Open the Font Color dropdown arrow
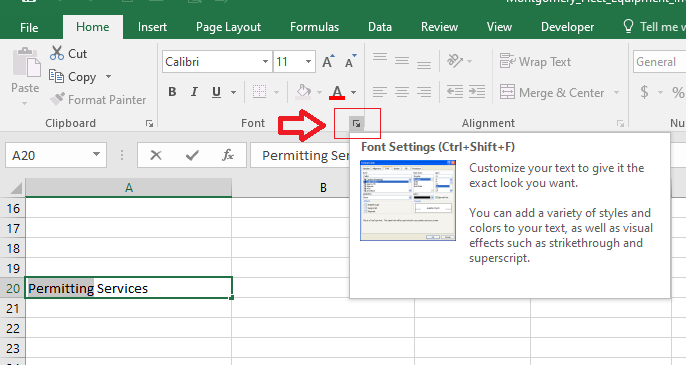The width and height of the screenshot is (686, 365). (x=354, y=92)
